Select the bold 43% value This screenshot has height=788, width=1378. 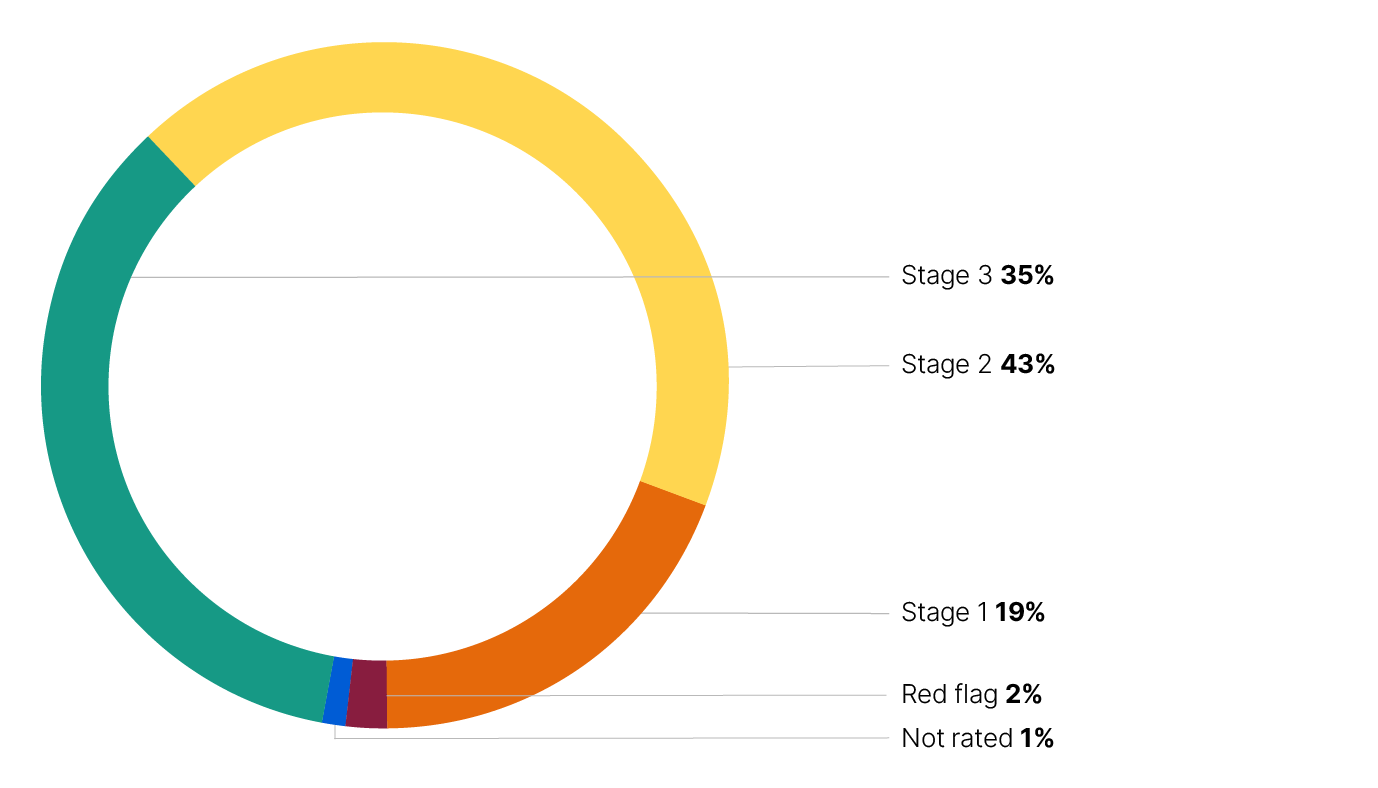coord(1027,365)
